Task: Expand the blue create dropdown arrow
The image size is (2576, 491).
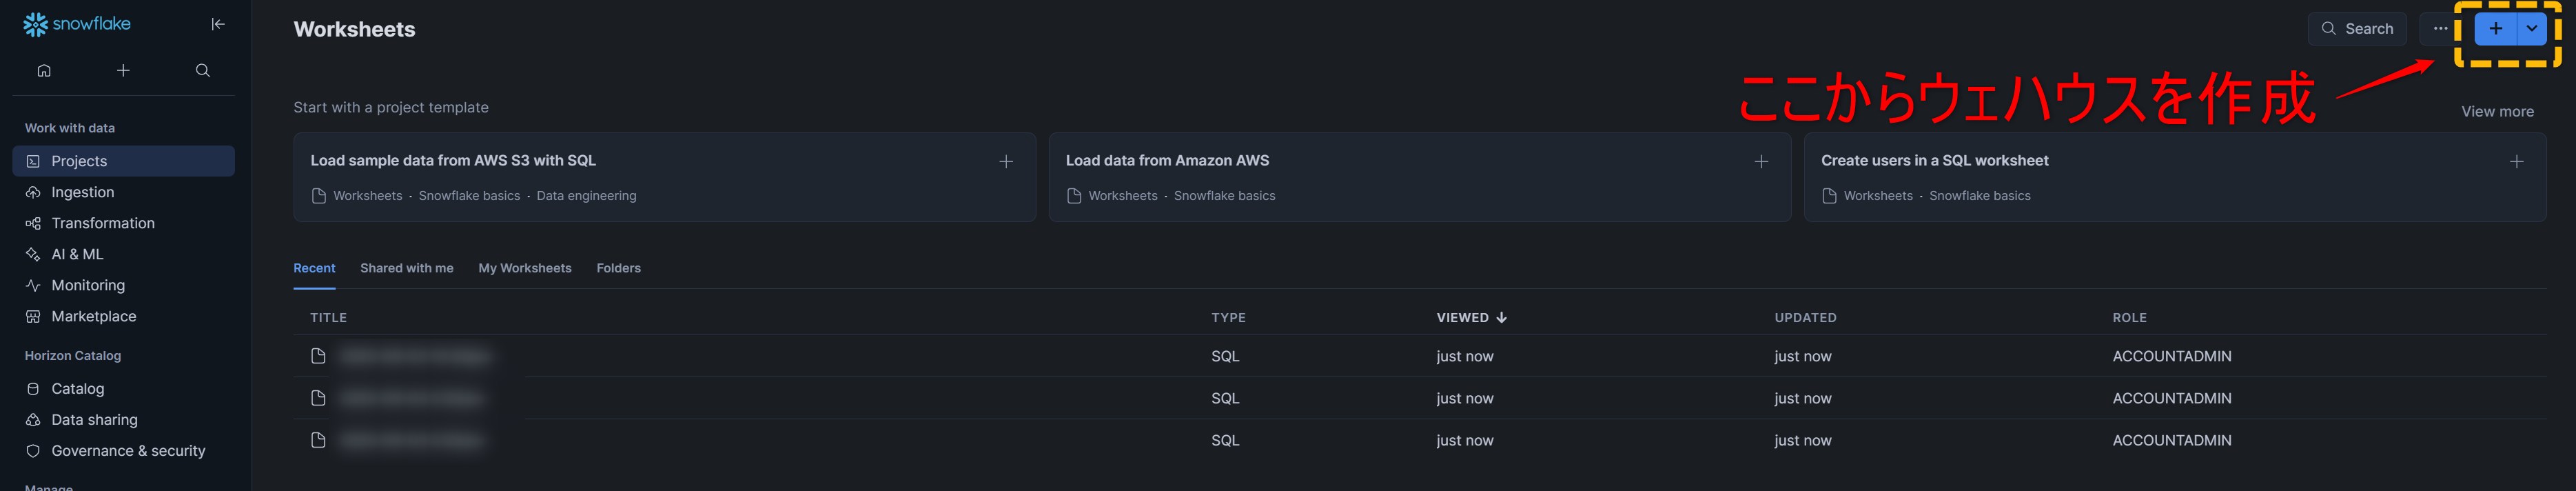Action: [2532, 29]
